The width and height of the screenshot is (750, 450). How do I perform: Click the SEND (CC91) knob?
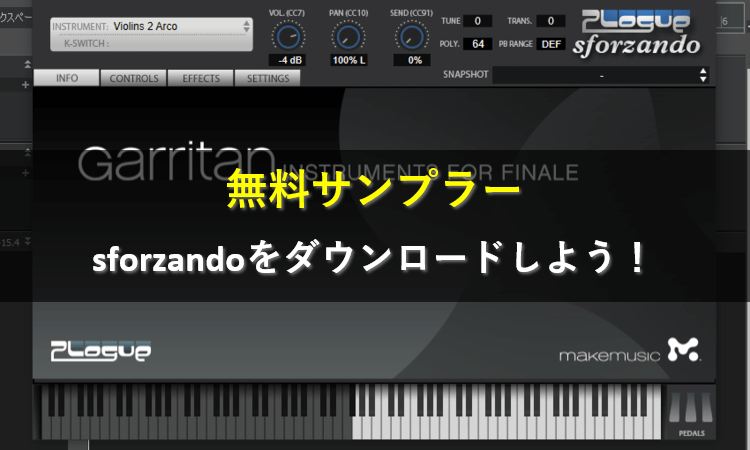411,37
